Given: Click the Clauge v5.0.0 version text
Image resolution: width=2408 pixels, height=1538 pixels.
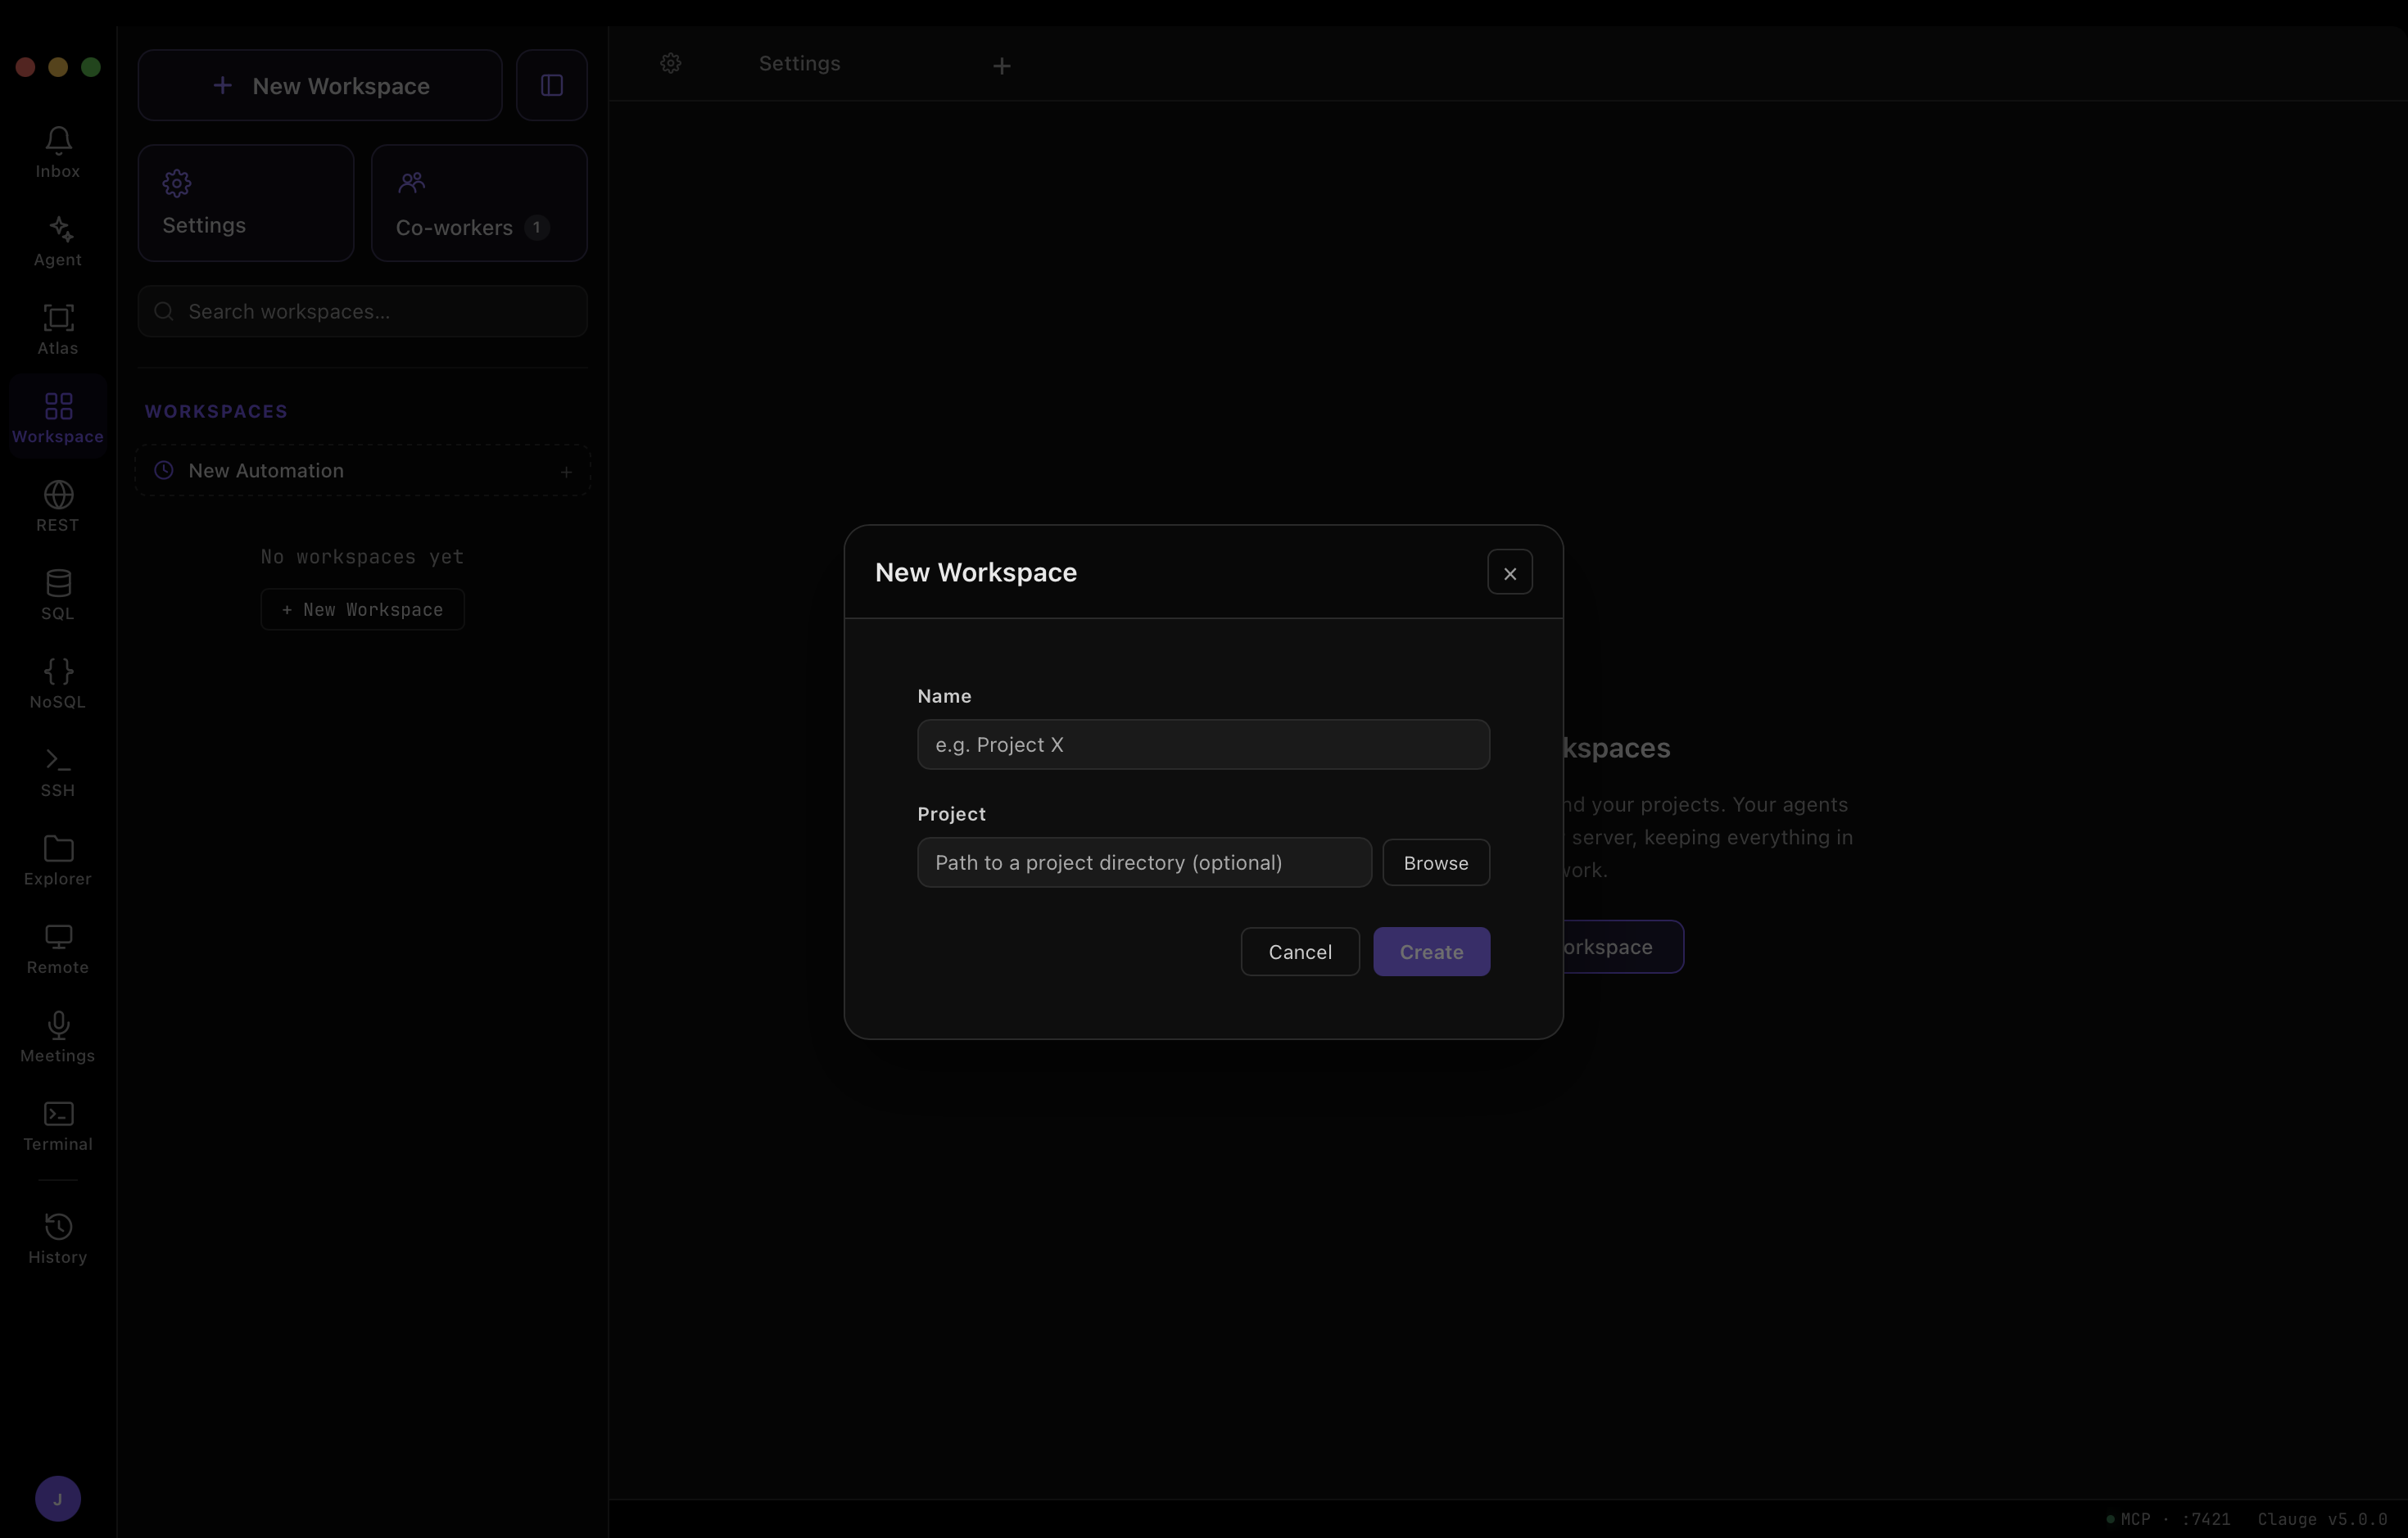Looking at the screenshot, I should pos(2322,1519).
